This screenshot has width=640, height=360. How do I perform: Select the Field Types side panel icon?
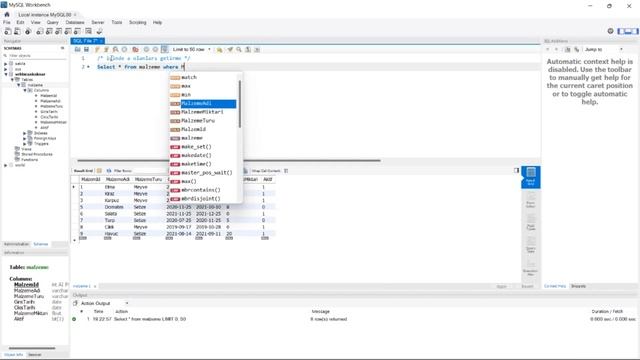(531, 222)
